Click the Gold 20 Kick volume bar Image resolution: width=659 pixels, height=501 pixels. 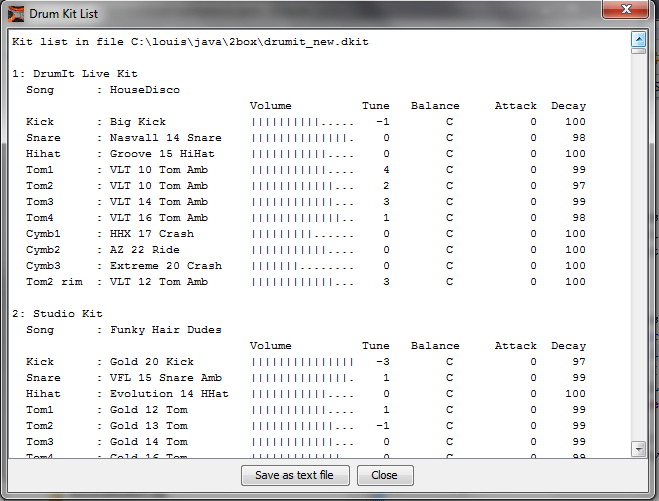[x=303, y=362]
